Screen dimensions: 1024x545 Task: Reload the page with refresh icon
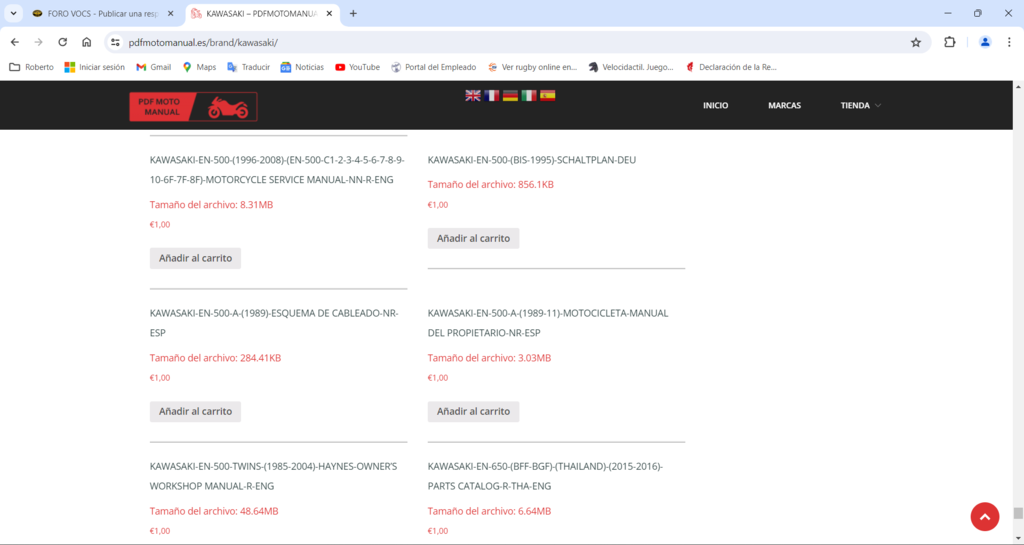click(x=63, y=42)
